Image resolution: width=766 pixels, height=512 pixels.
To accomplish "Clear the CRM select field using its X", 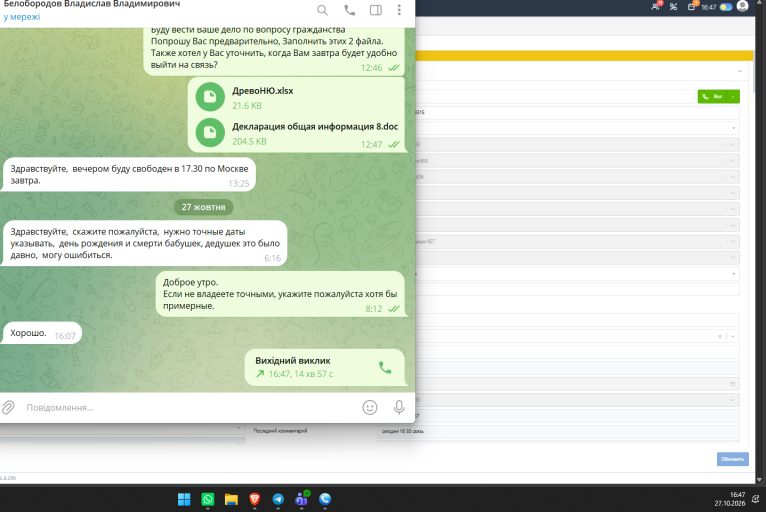I will coord(720,336).
